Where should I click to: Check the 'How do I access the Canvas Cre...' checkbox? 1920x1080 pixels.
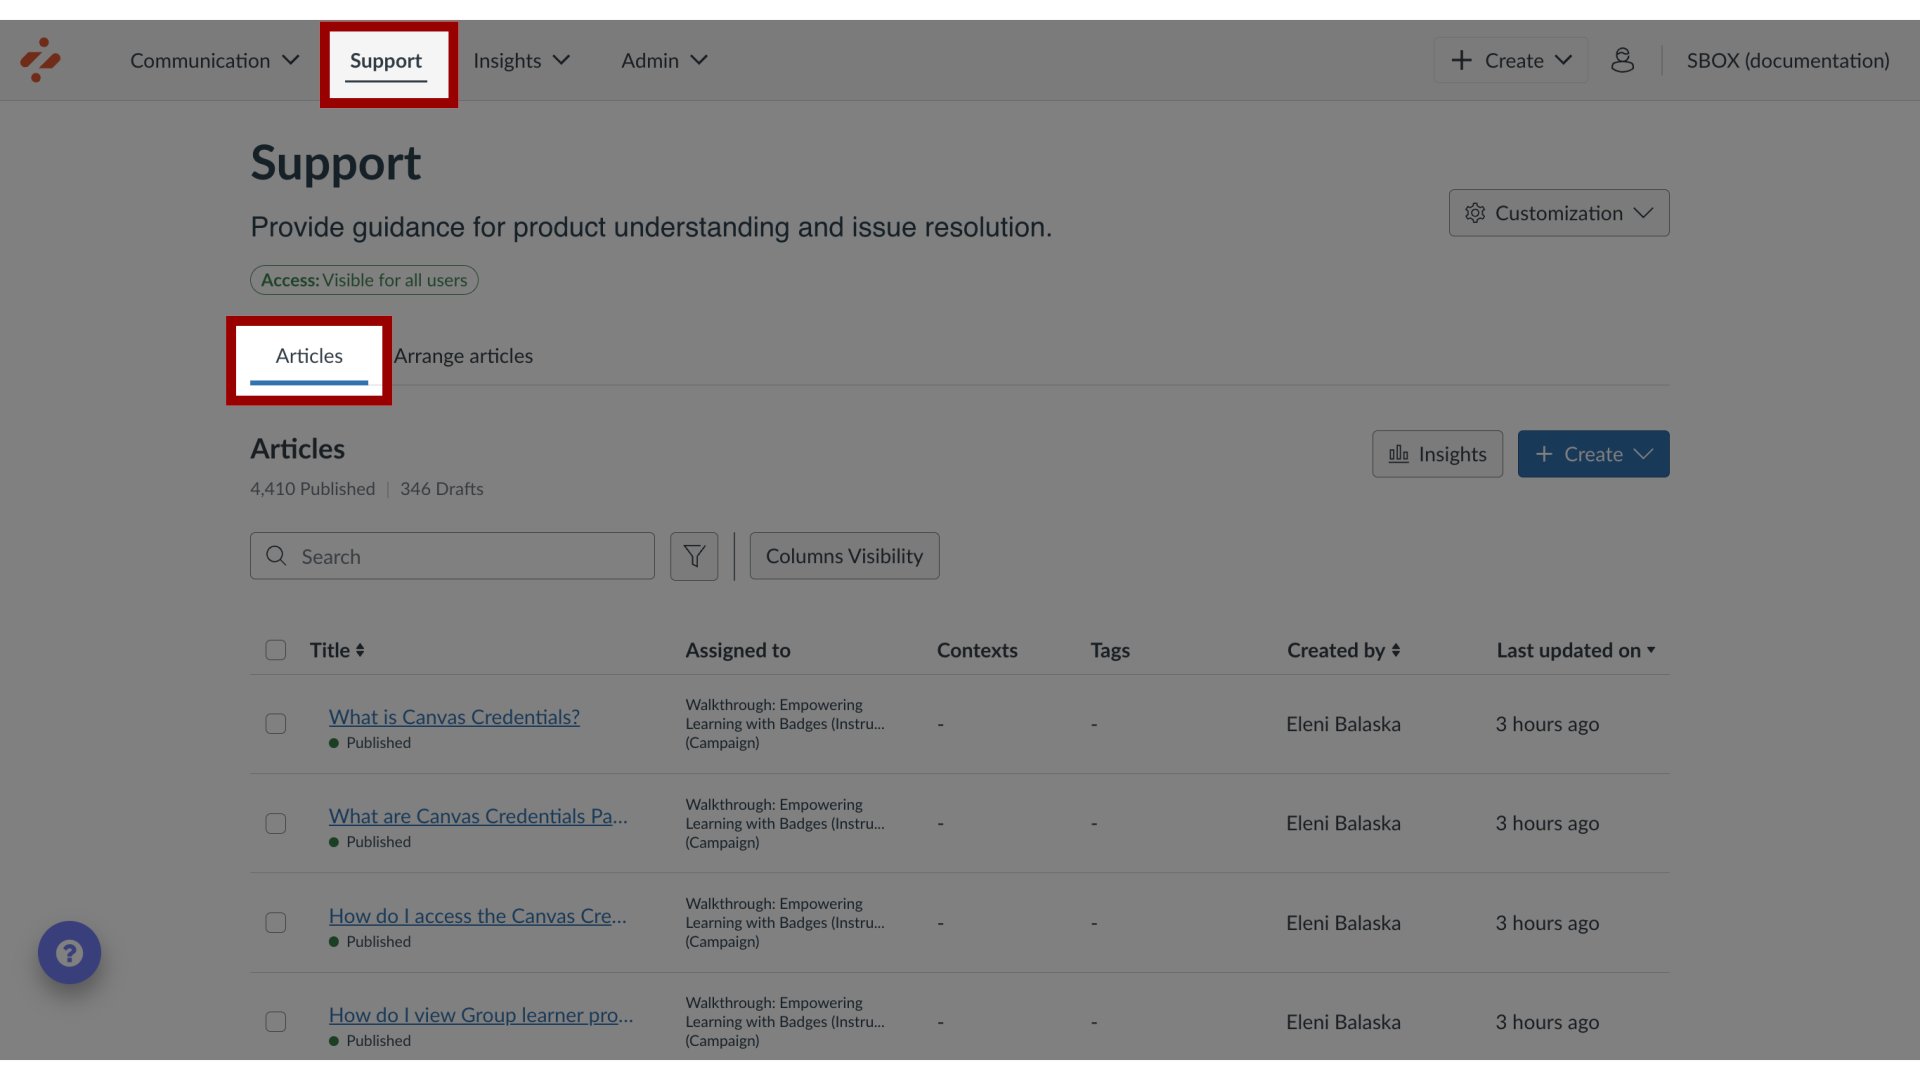[276, 923]
